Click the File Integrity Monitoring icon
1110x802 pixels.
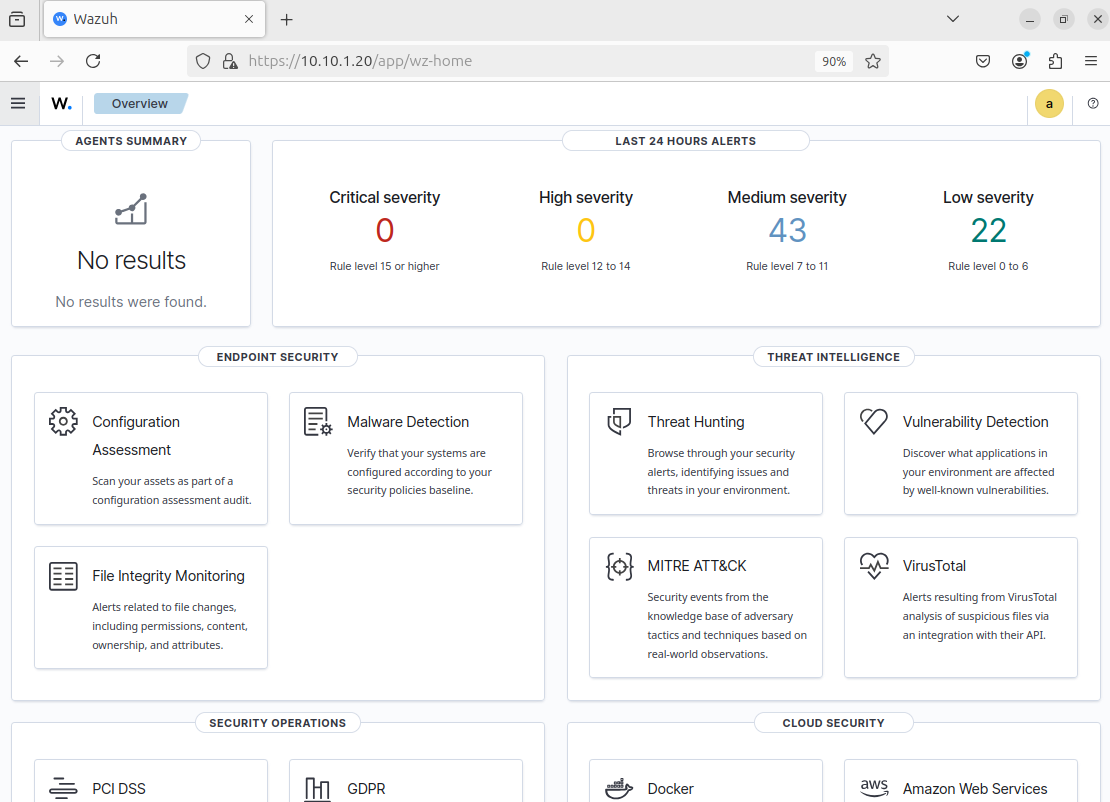tap(63, 576)
